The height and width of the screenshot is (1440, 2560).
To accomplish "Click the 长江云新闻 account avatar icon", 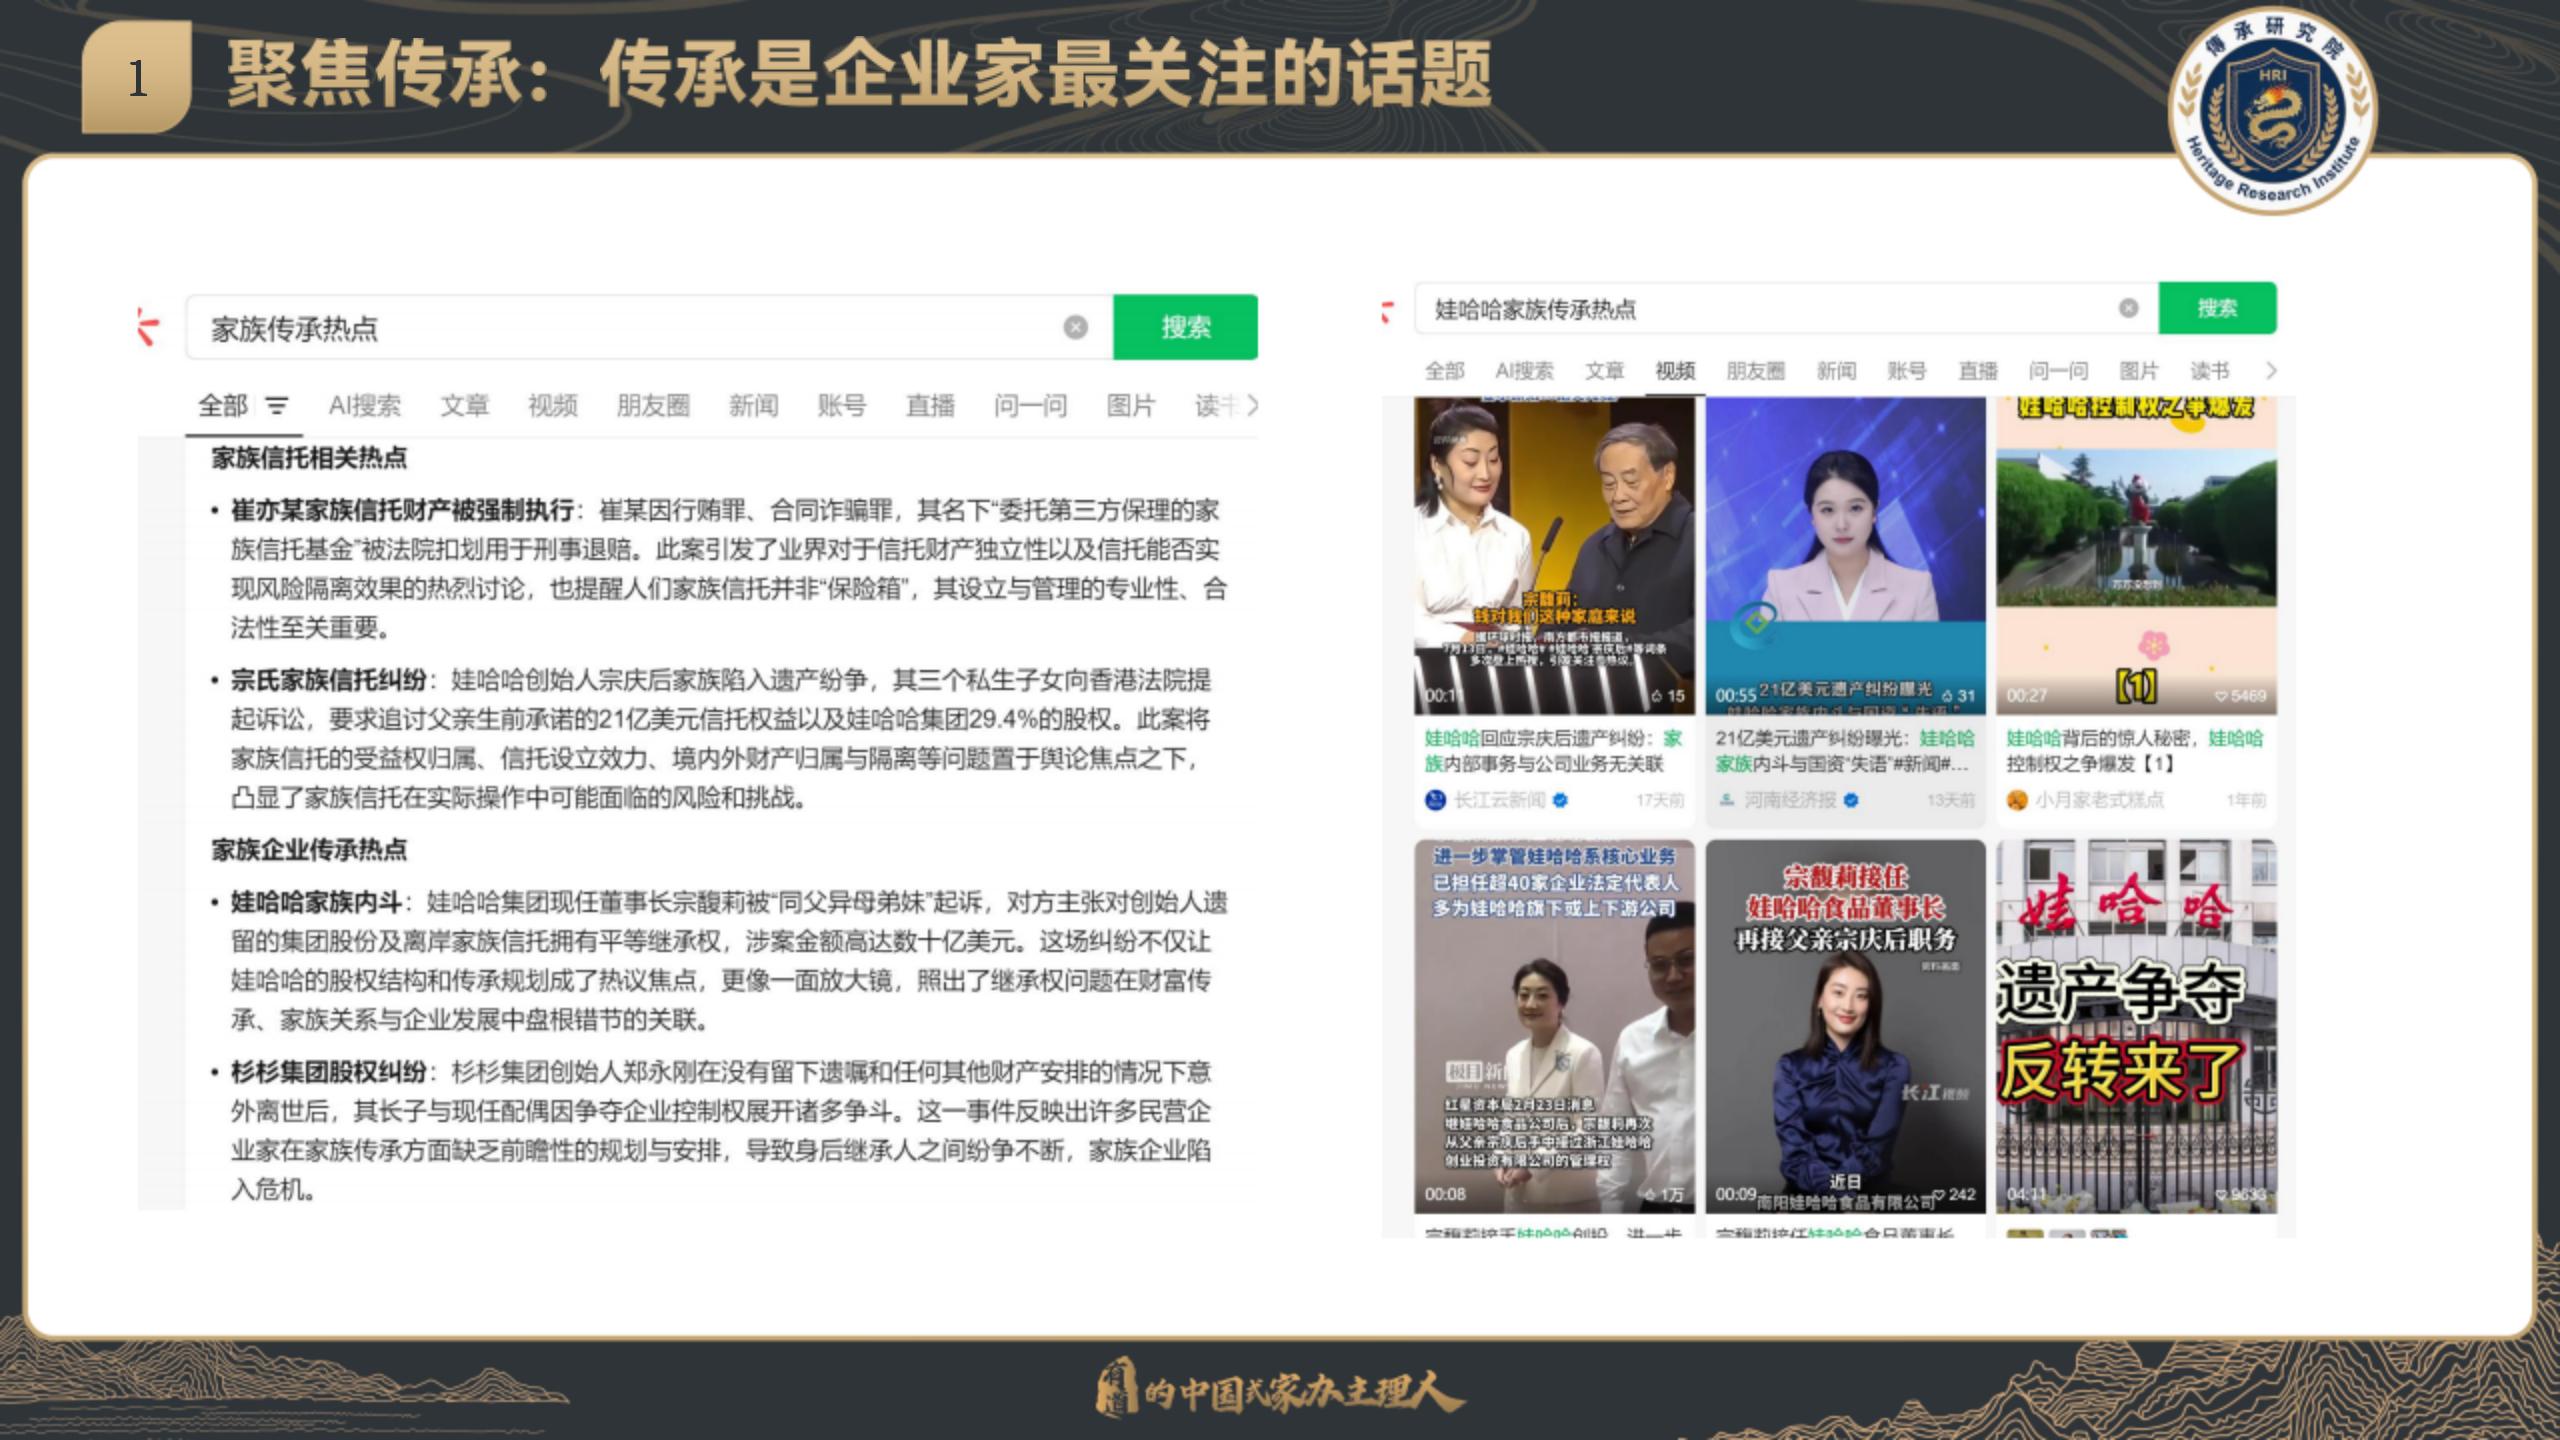I will tap(1435, 800).
